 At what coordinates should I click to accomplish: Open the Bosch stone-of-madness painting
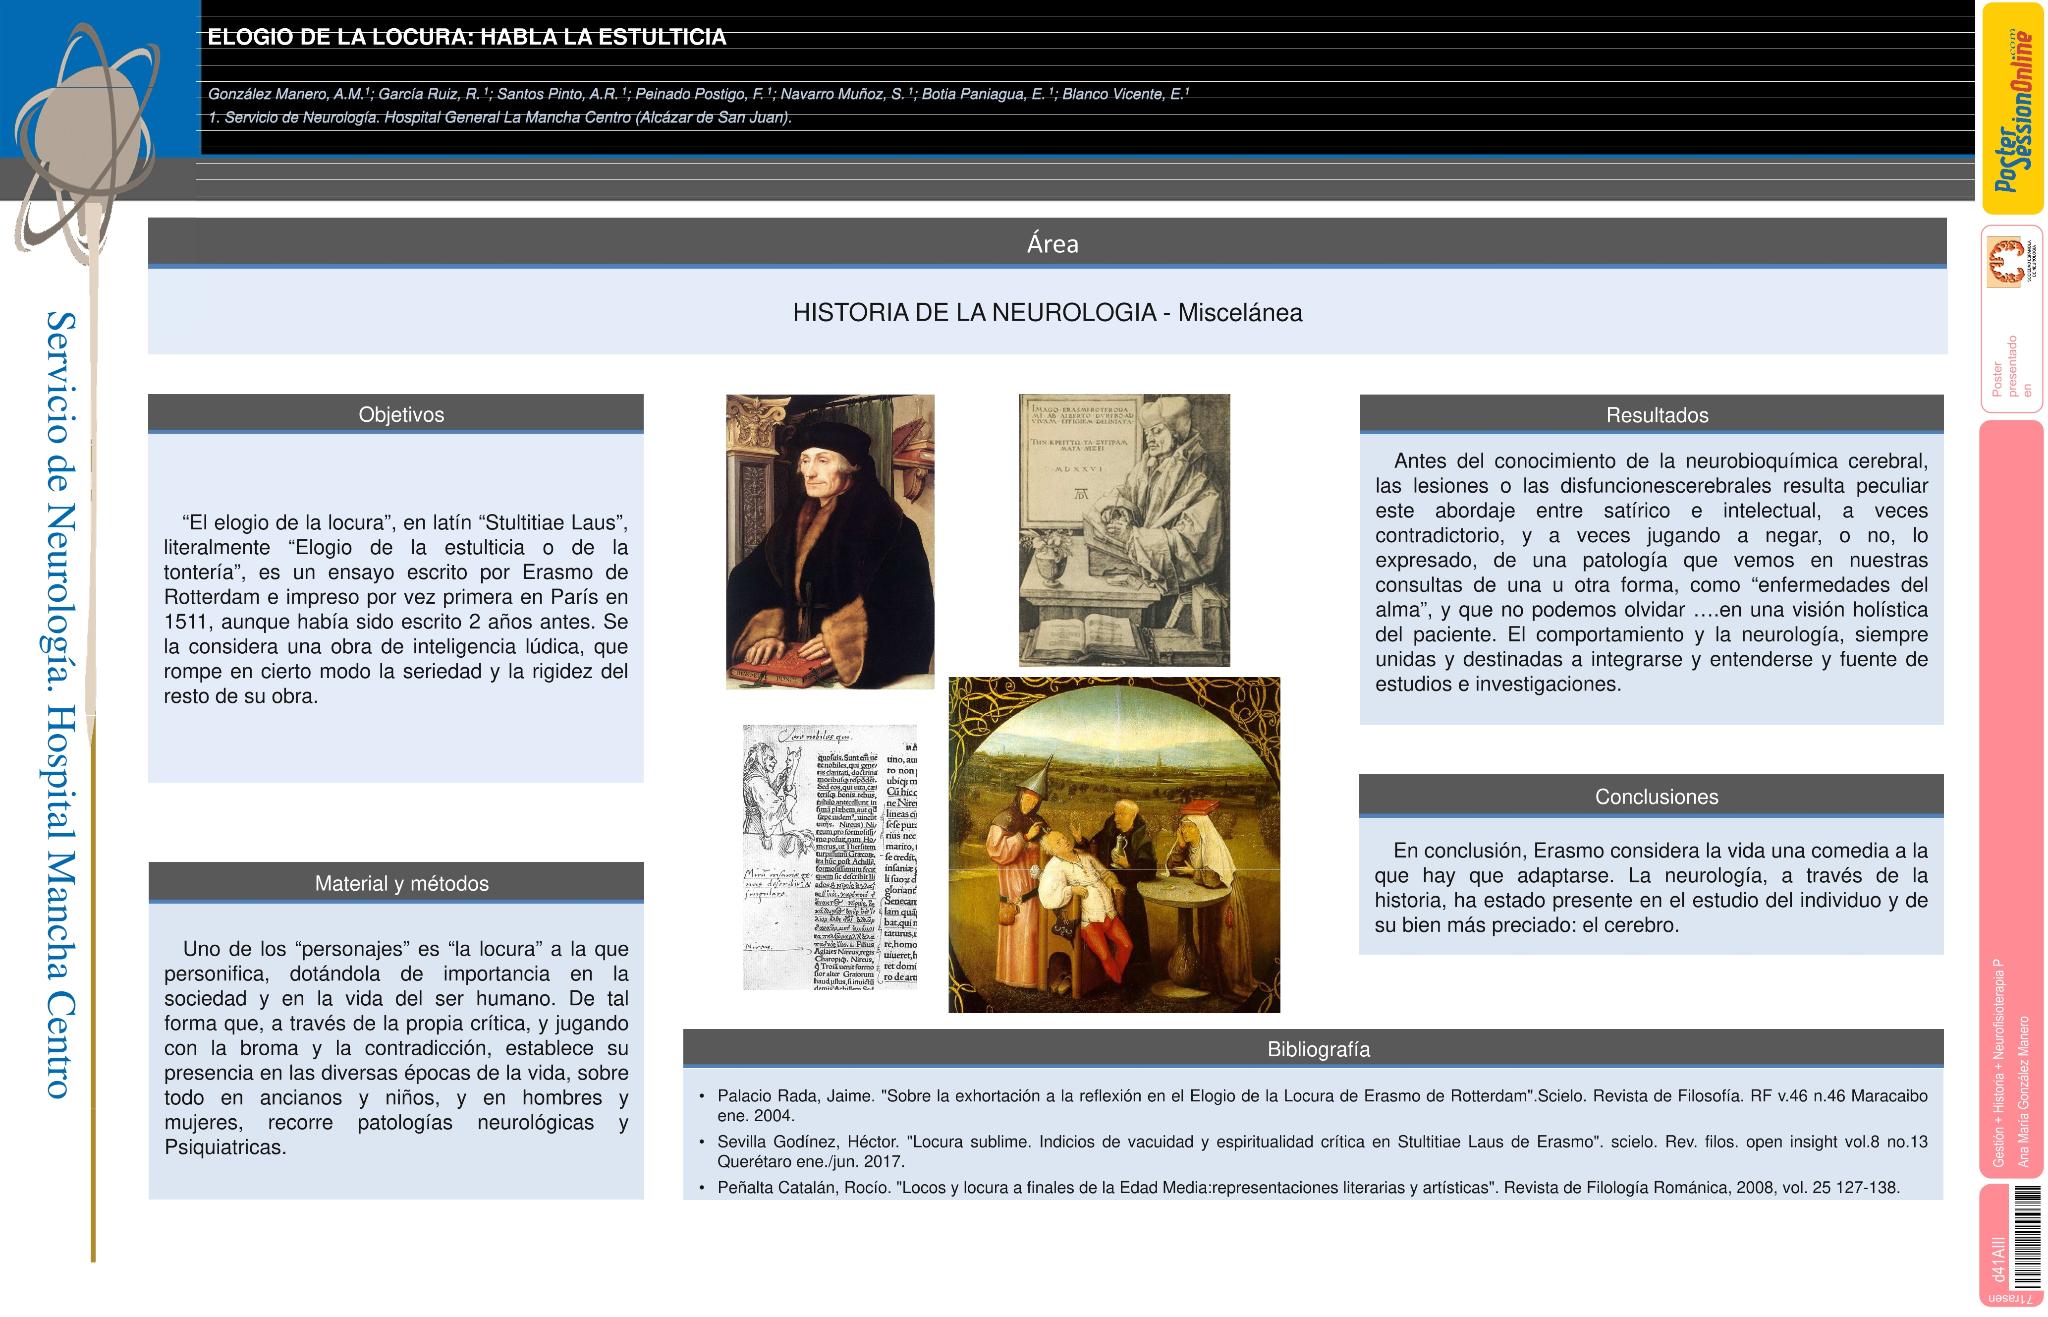point(1114,845)
